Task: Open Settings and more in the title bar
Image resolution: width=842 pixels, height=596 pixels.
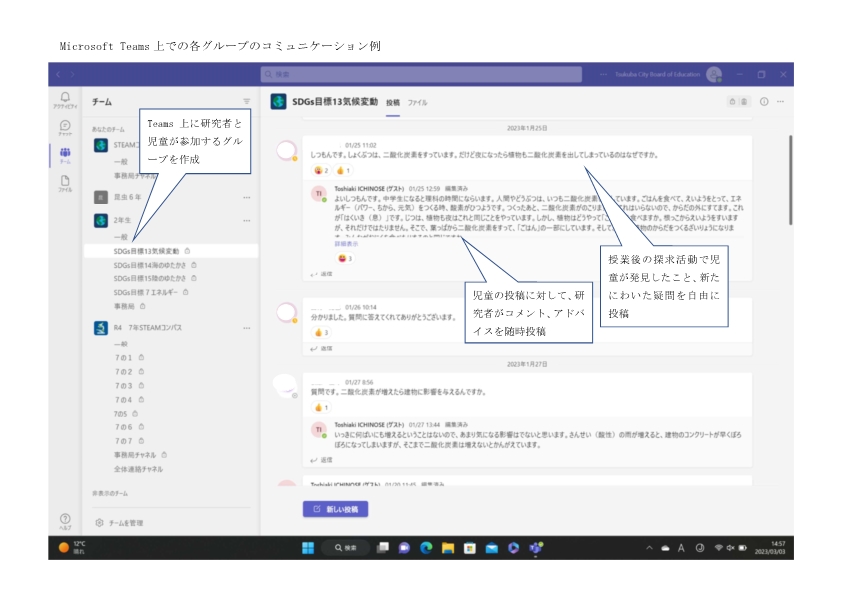Action: [x=603, y=75]
